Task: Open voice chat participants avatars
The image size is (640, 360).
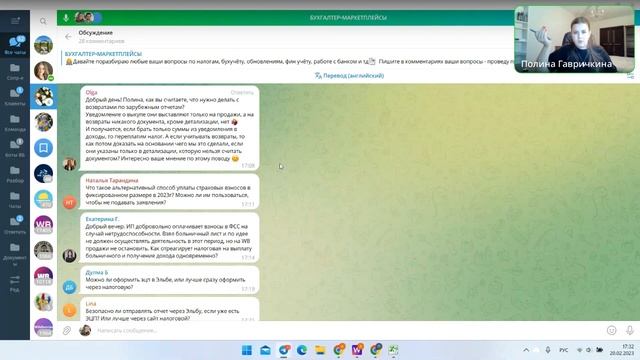Action: 88,18
